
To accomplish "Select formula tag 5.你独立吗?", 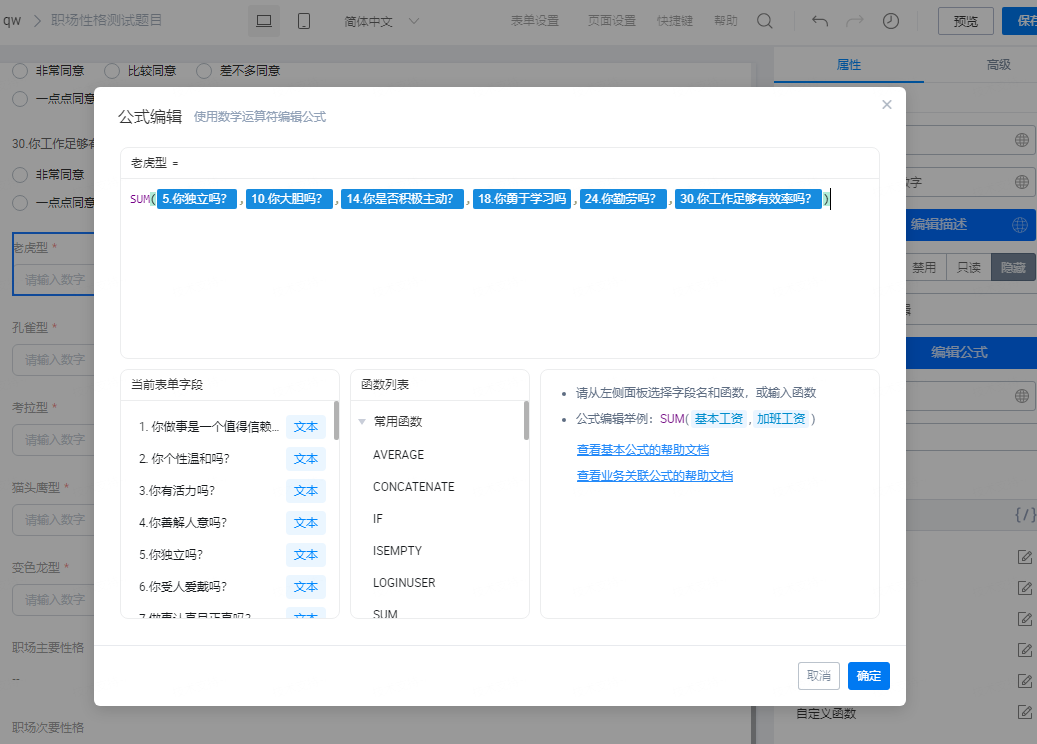I will (196, 198).
